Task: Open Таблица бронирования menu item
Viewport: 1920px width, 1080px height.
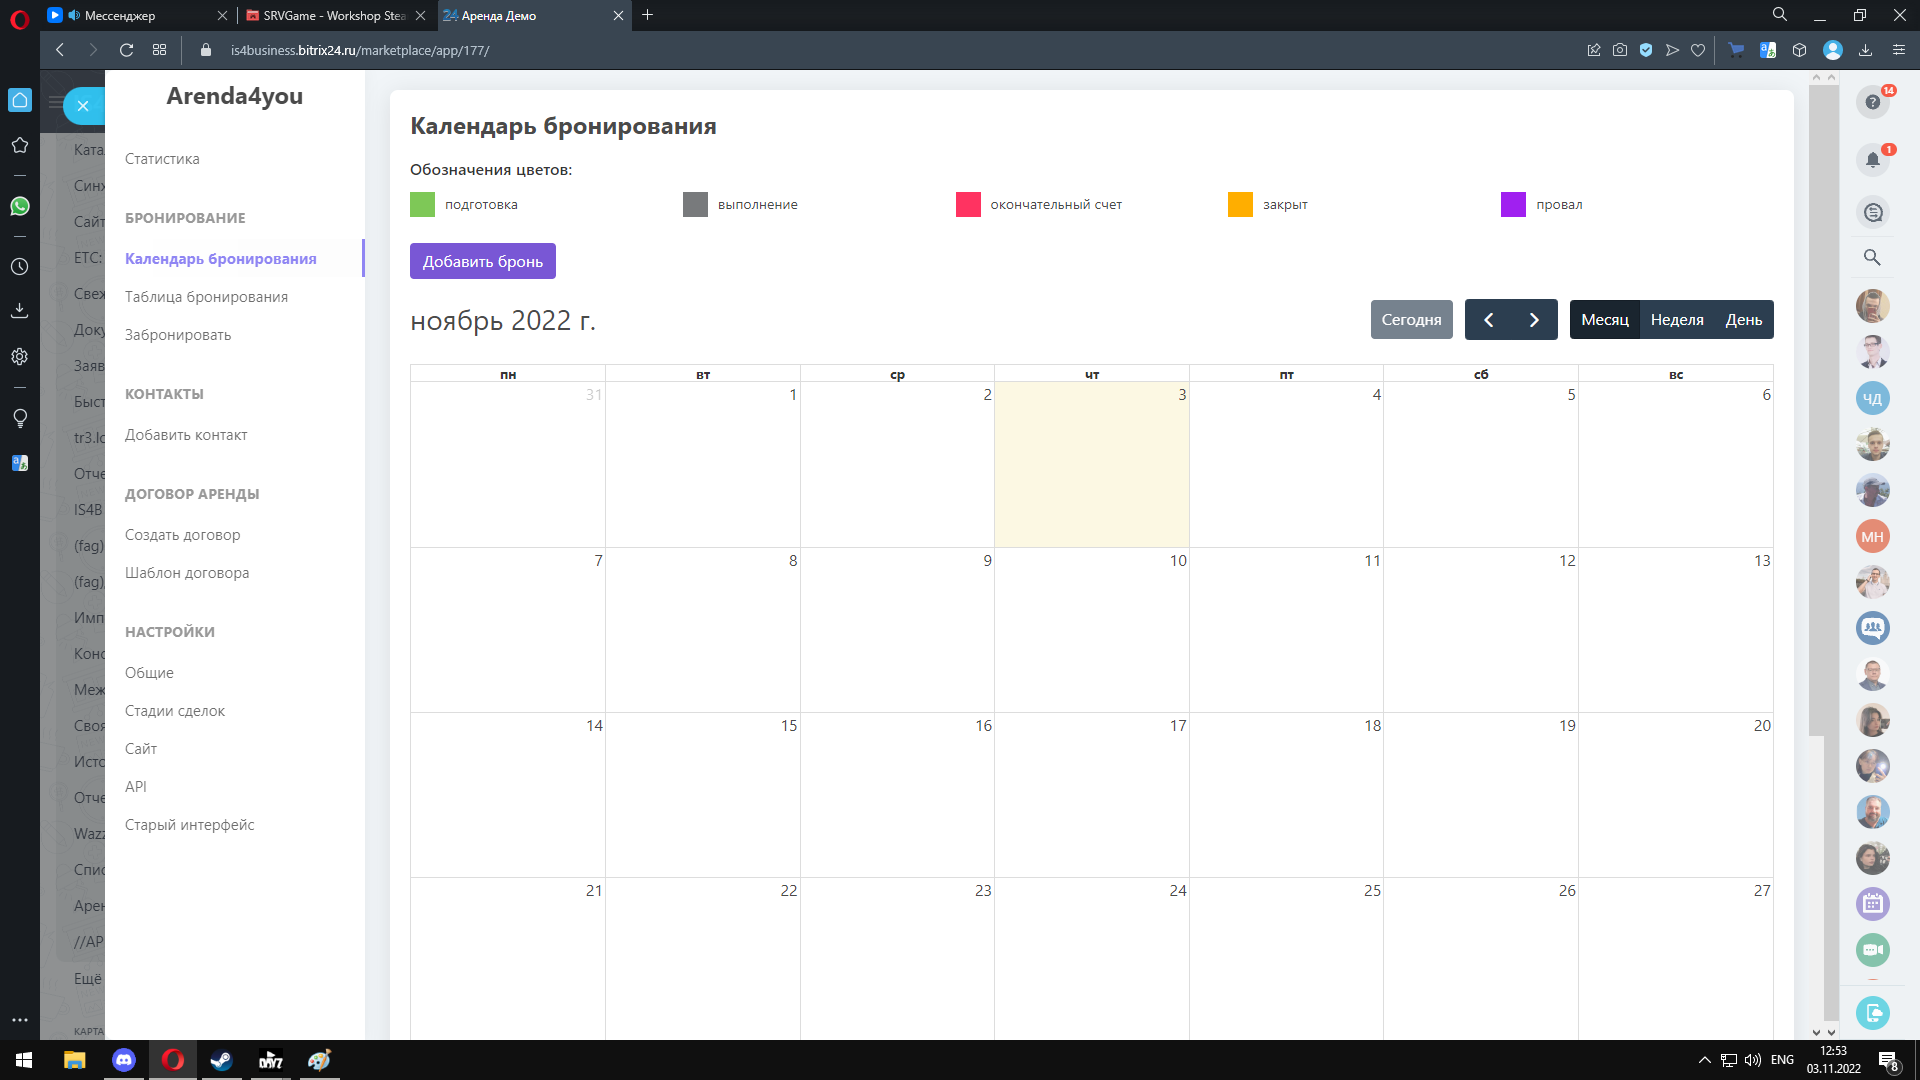Action: pos(206,297)
